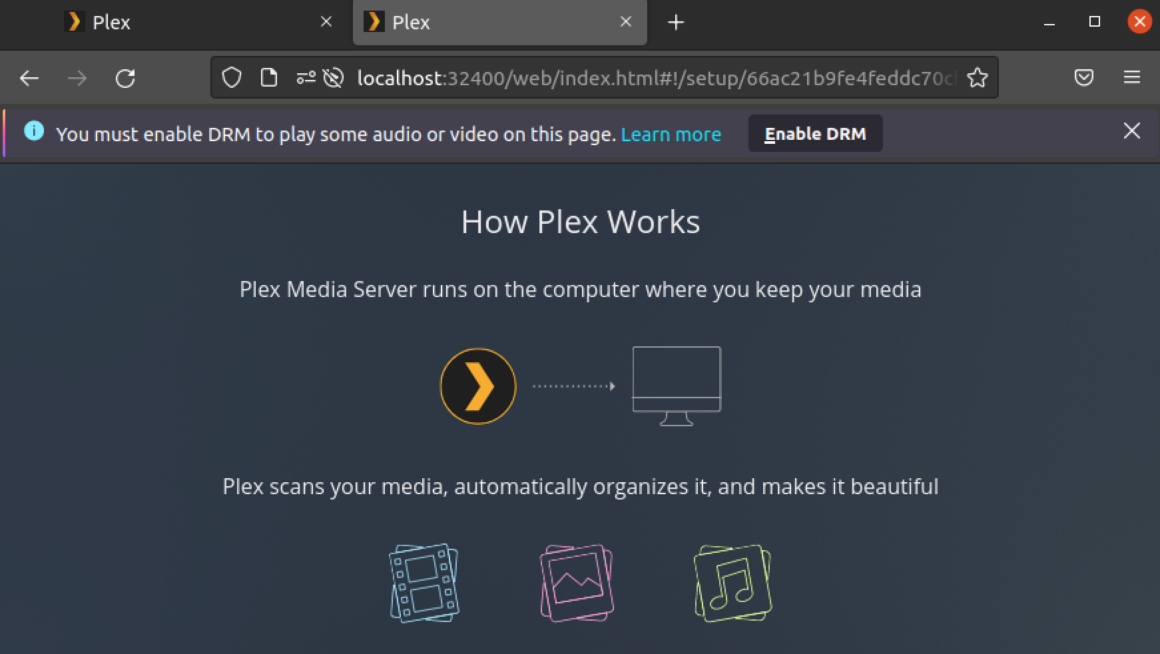The width and height of the screenshot is (1160, 654).
Task: Dismiss the DRM notification banner
Action: (x=1131, y=130)
